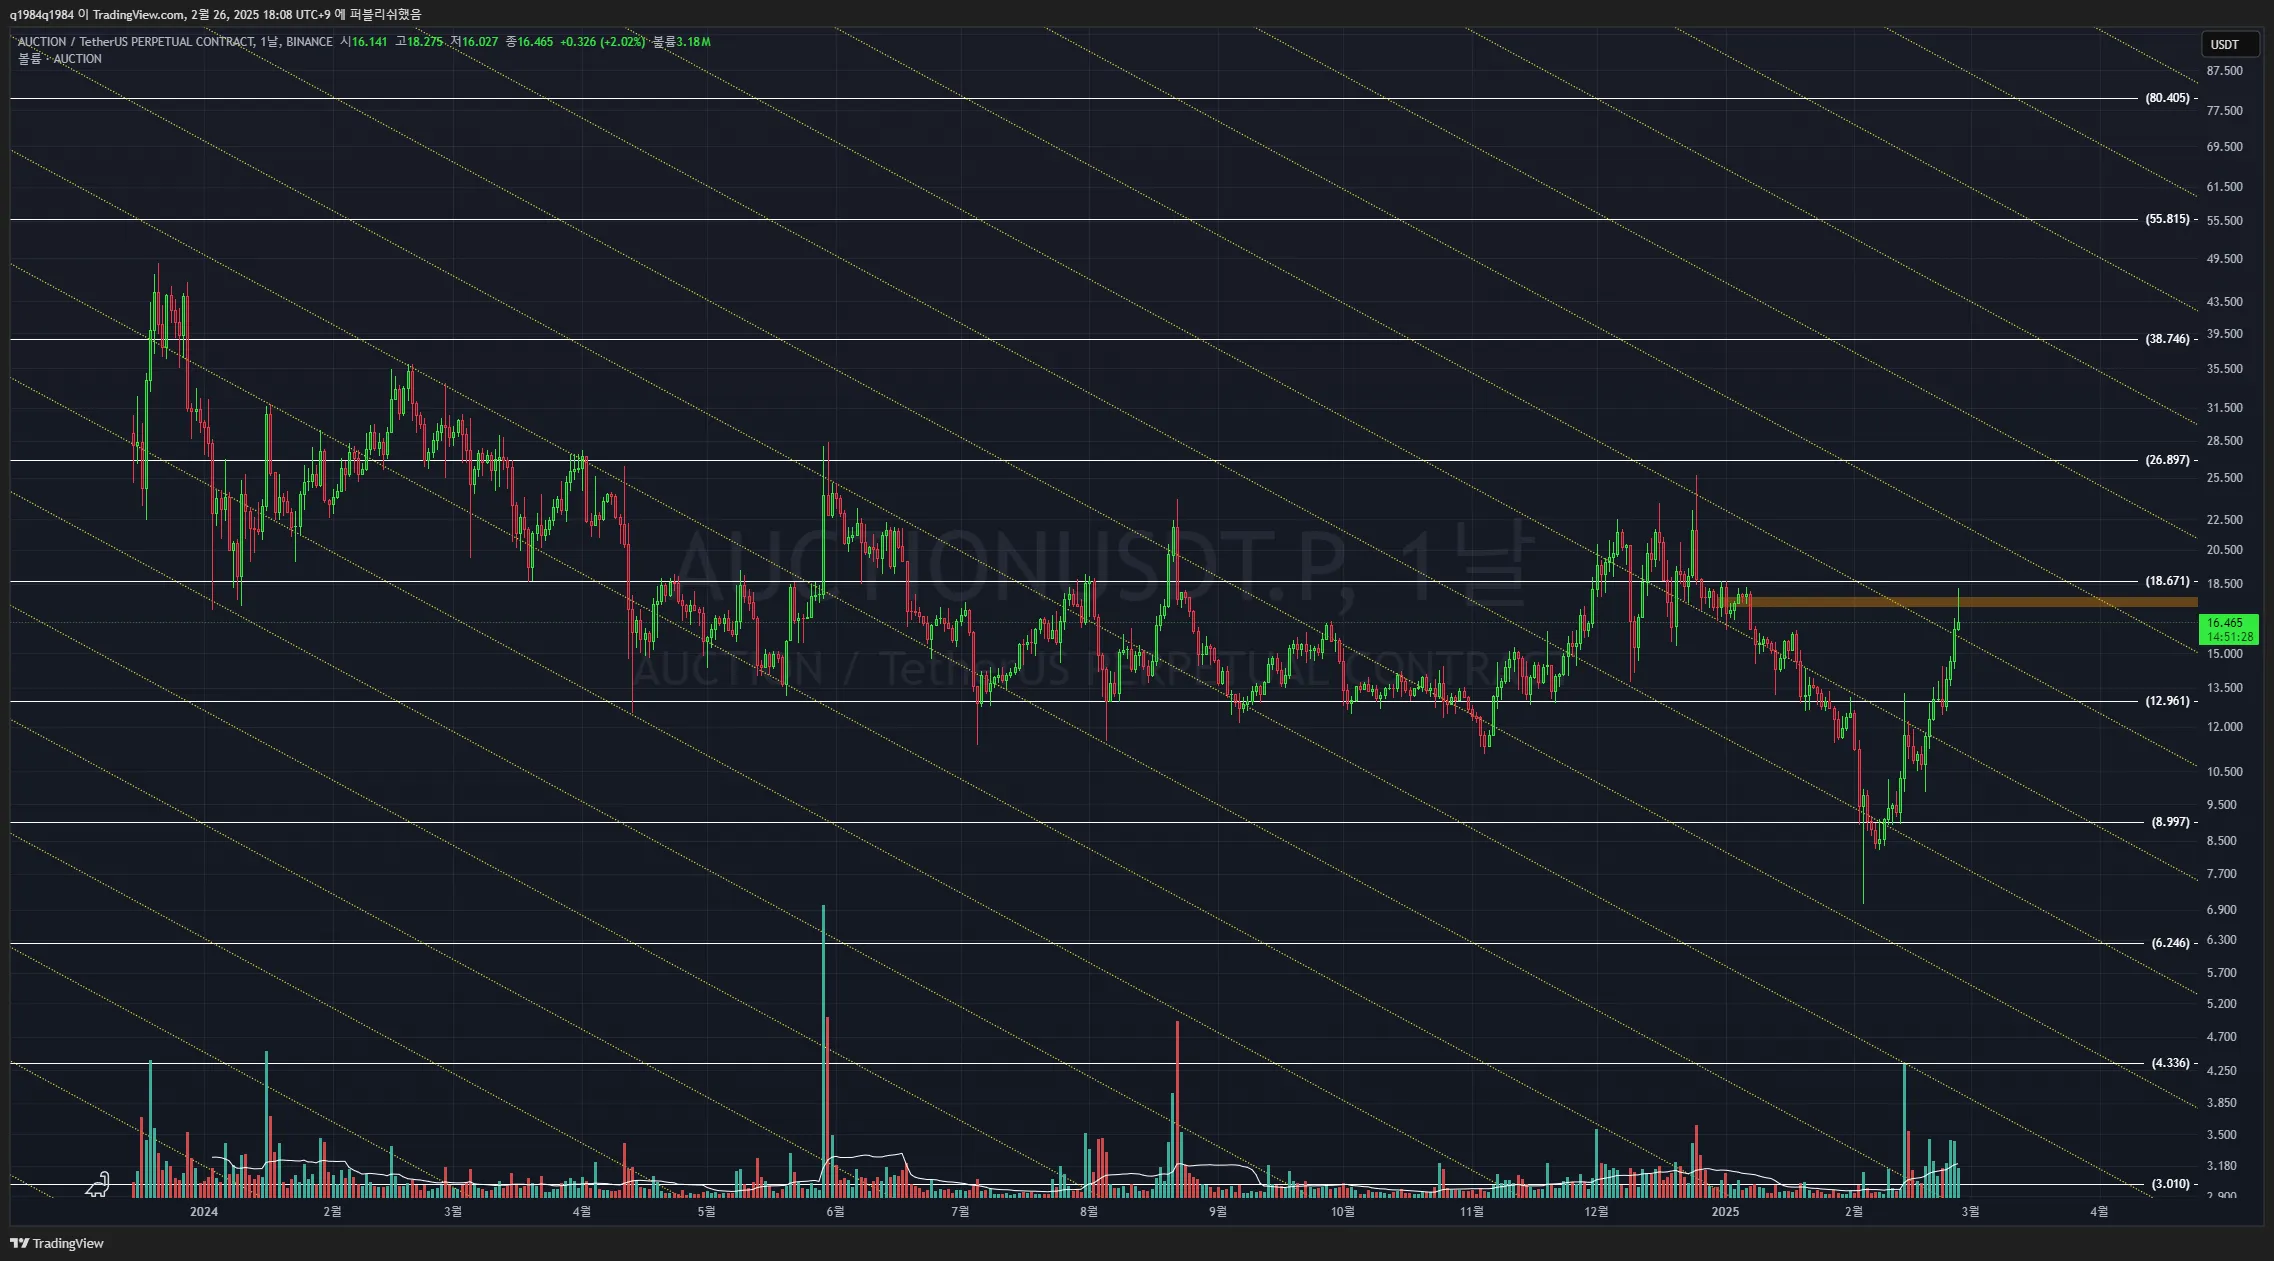This screenshot has height=1261, width=2274.
Task: Click the 49.500 price axis tick
Action: pyautogui.click(x=2225, y=259)
